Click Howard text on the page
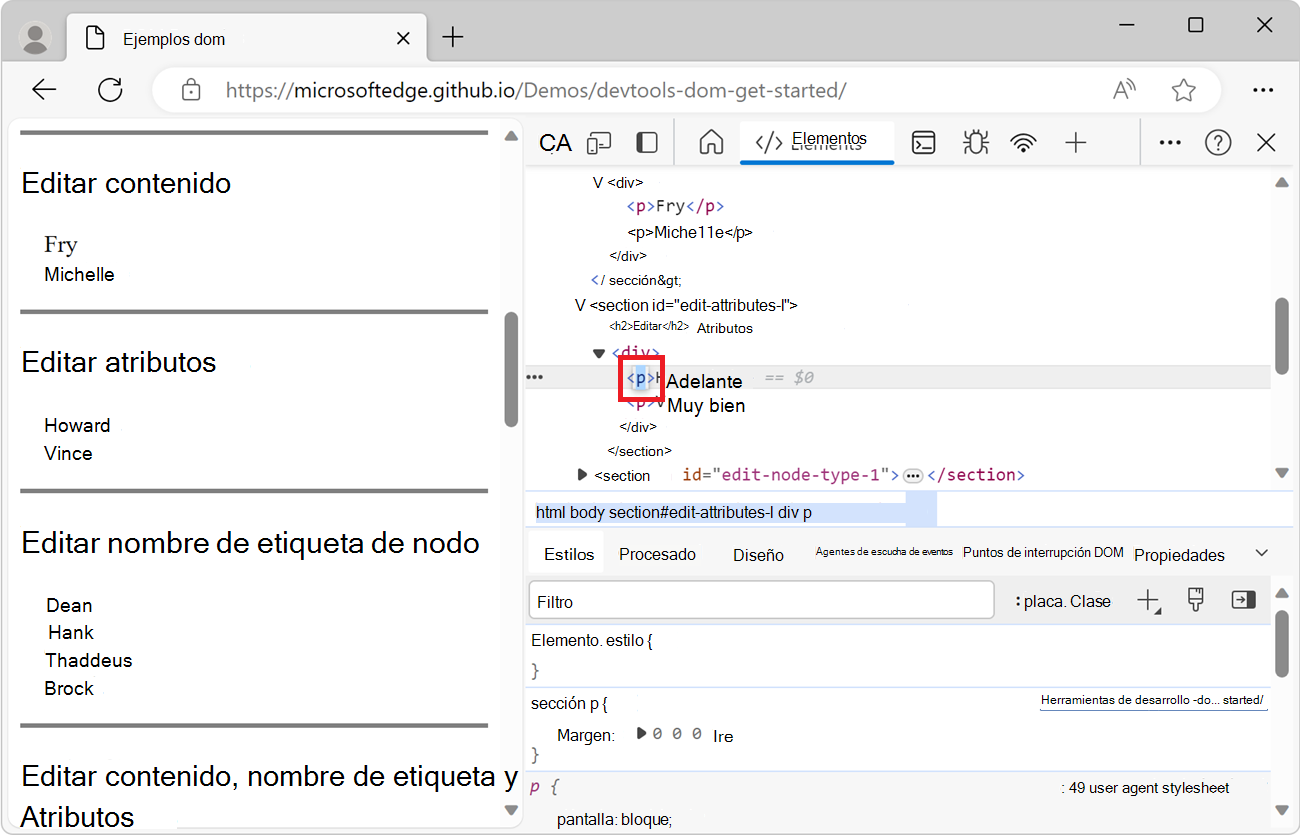1300x835 pixels. [x=77, y=425]
